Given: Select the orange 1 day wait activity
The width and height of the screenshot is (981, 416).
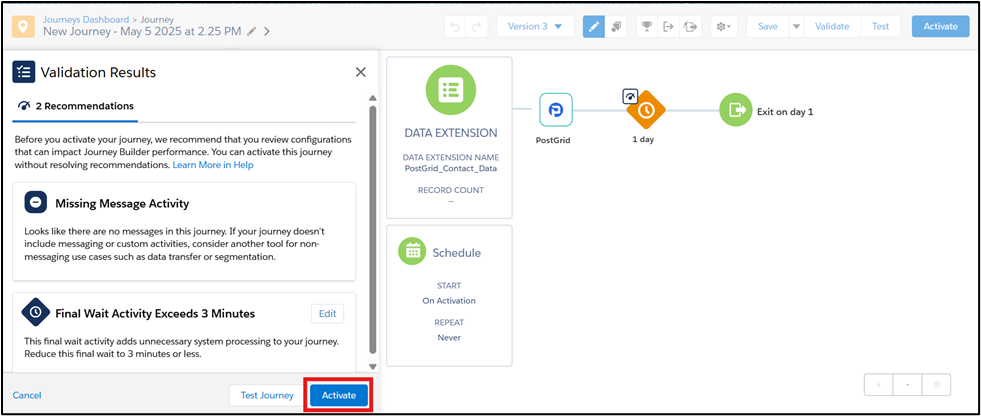Looking at the screenshot, I should click(x=646, y=111).
